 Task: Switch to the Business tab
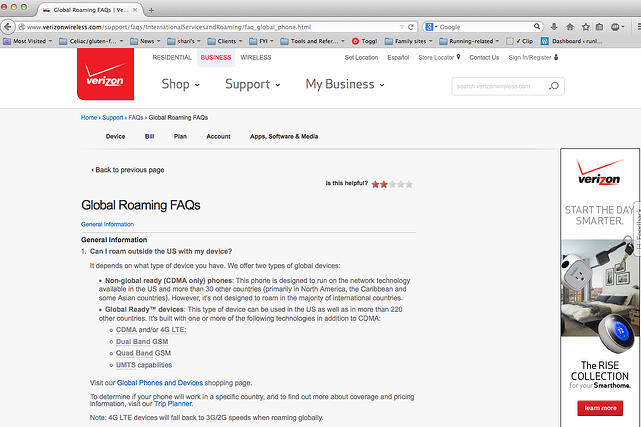pyautogui.click(x=216, y=58)
